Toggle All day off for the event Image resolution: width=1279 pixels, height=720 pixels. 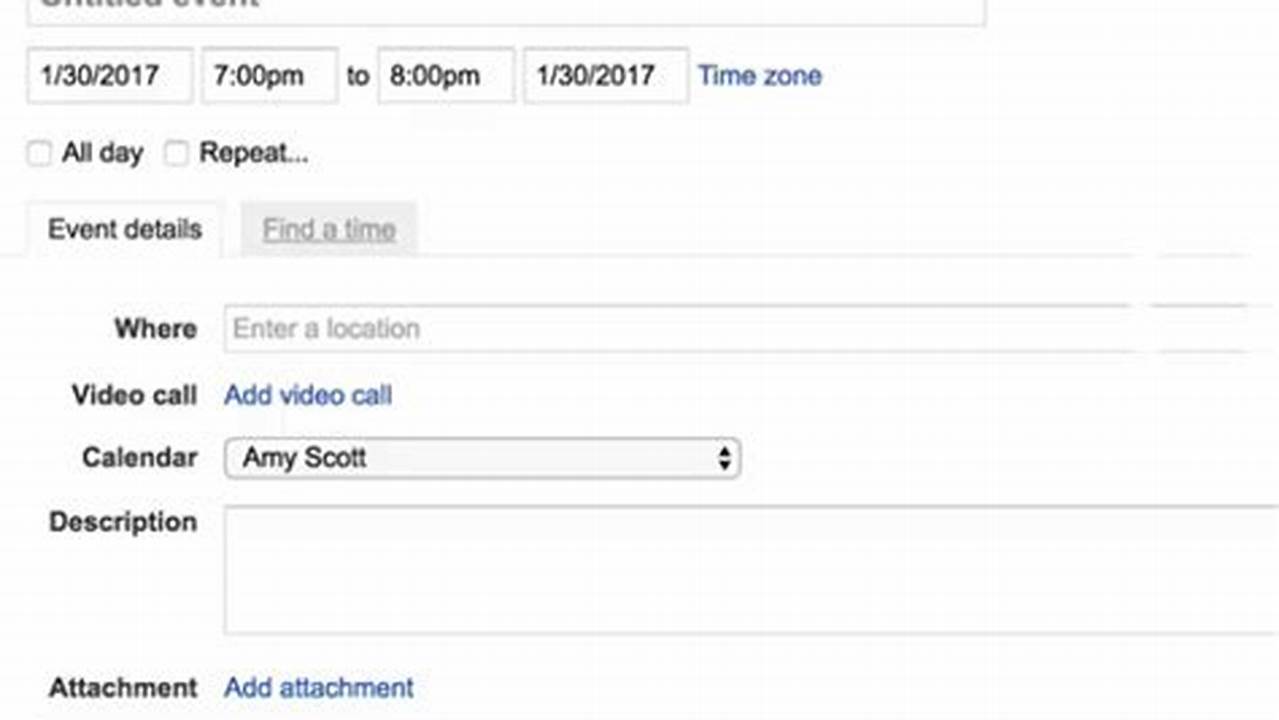point(38,153)
